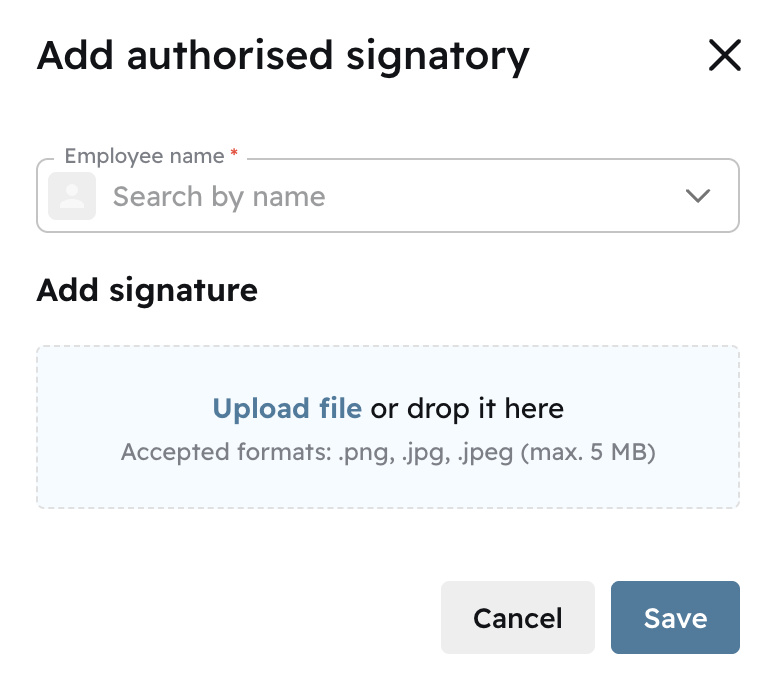The image size is (776, 690).
Task: Select the Add signature heading
Action: click(x=147, y=290)
